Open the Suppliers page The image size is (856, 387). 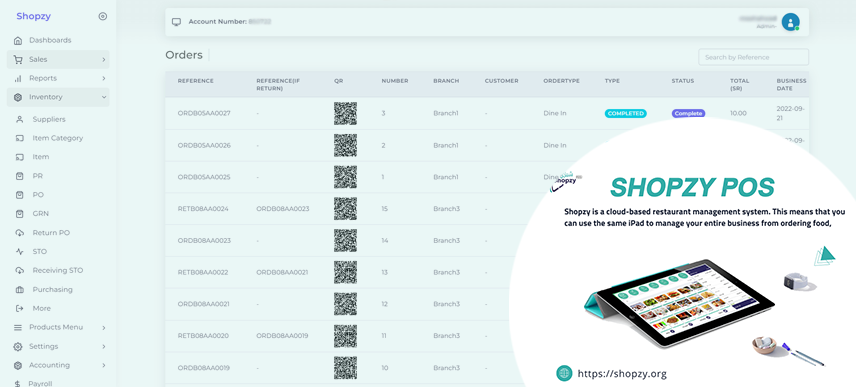point(49,119)
